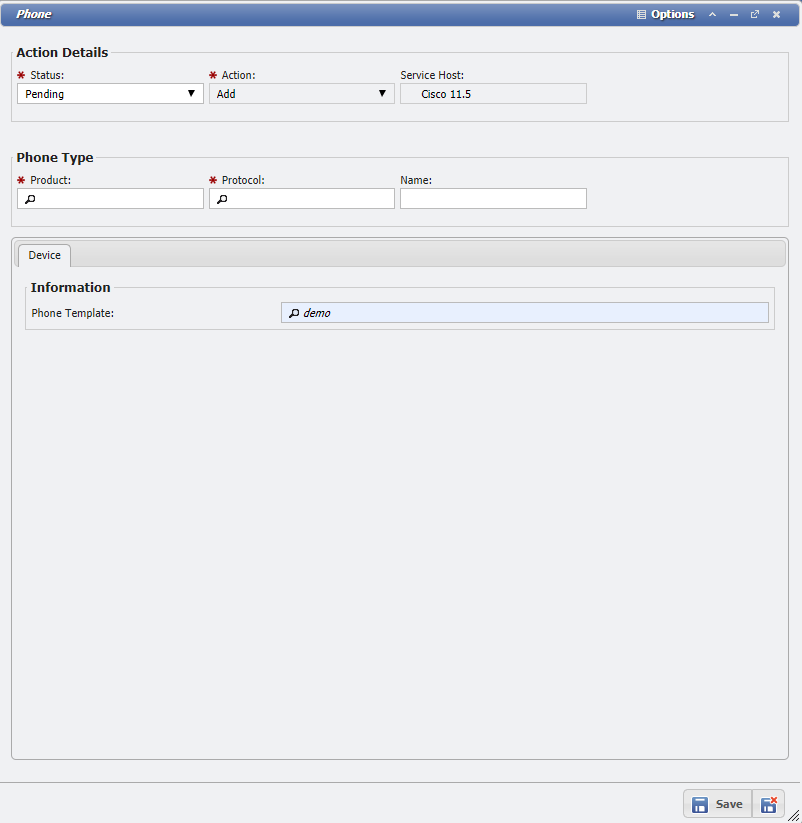Image resolution: width=802 pixels, height=823 pixels.
Task: Click the magnifier icon in the Product field
Action: click(30, 200)
